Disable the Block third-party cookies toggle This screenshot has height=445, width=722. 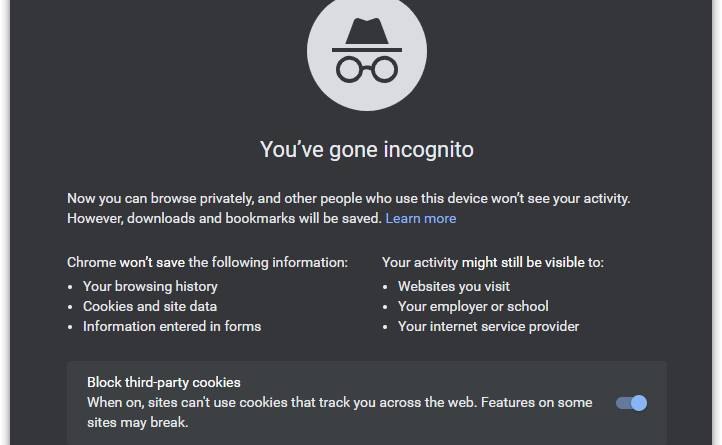(632, 403)
